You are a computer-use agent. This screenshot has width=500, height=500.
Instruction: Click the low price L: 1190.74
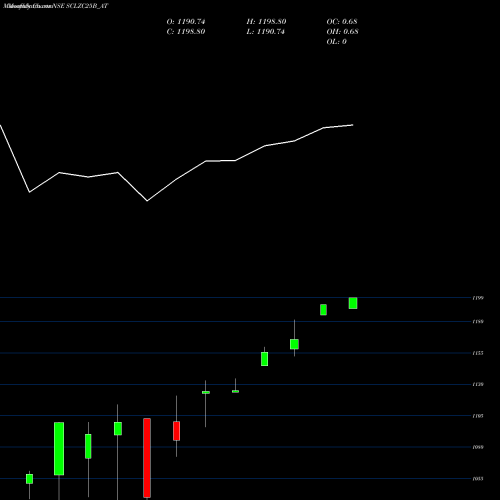(x=266, y=32)
